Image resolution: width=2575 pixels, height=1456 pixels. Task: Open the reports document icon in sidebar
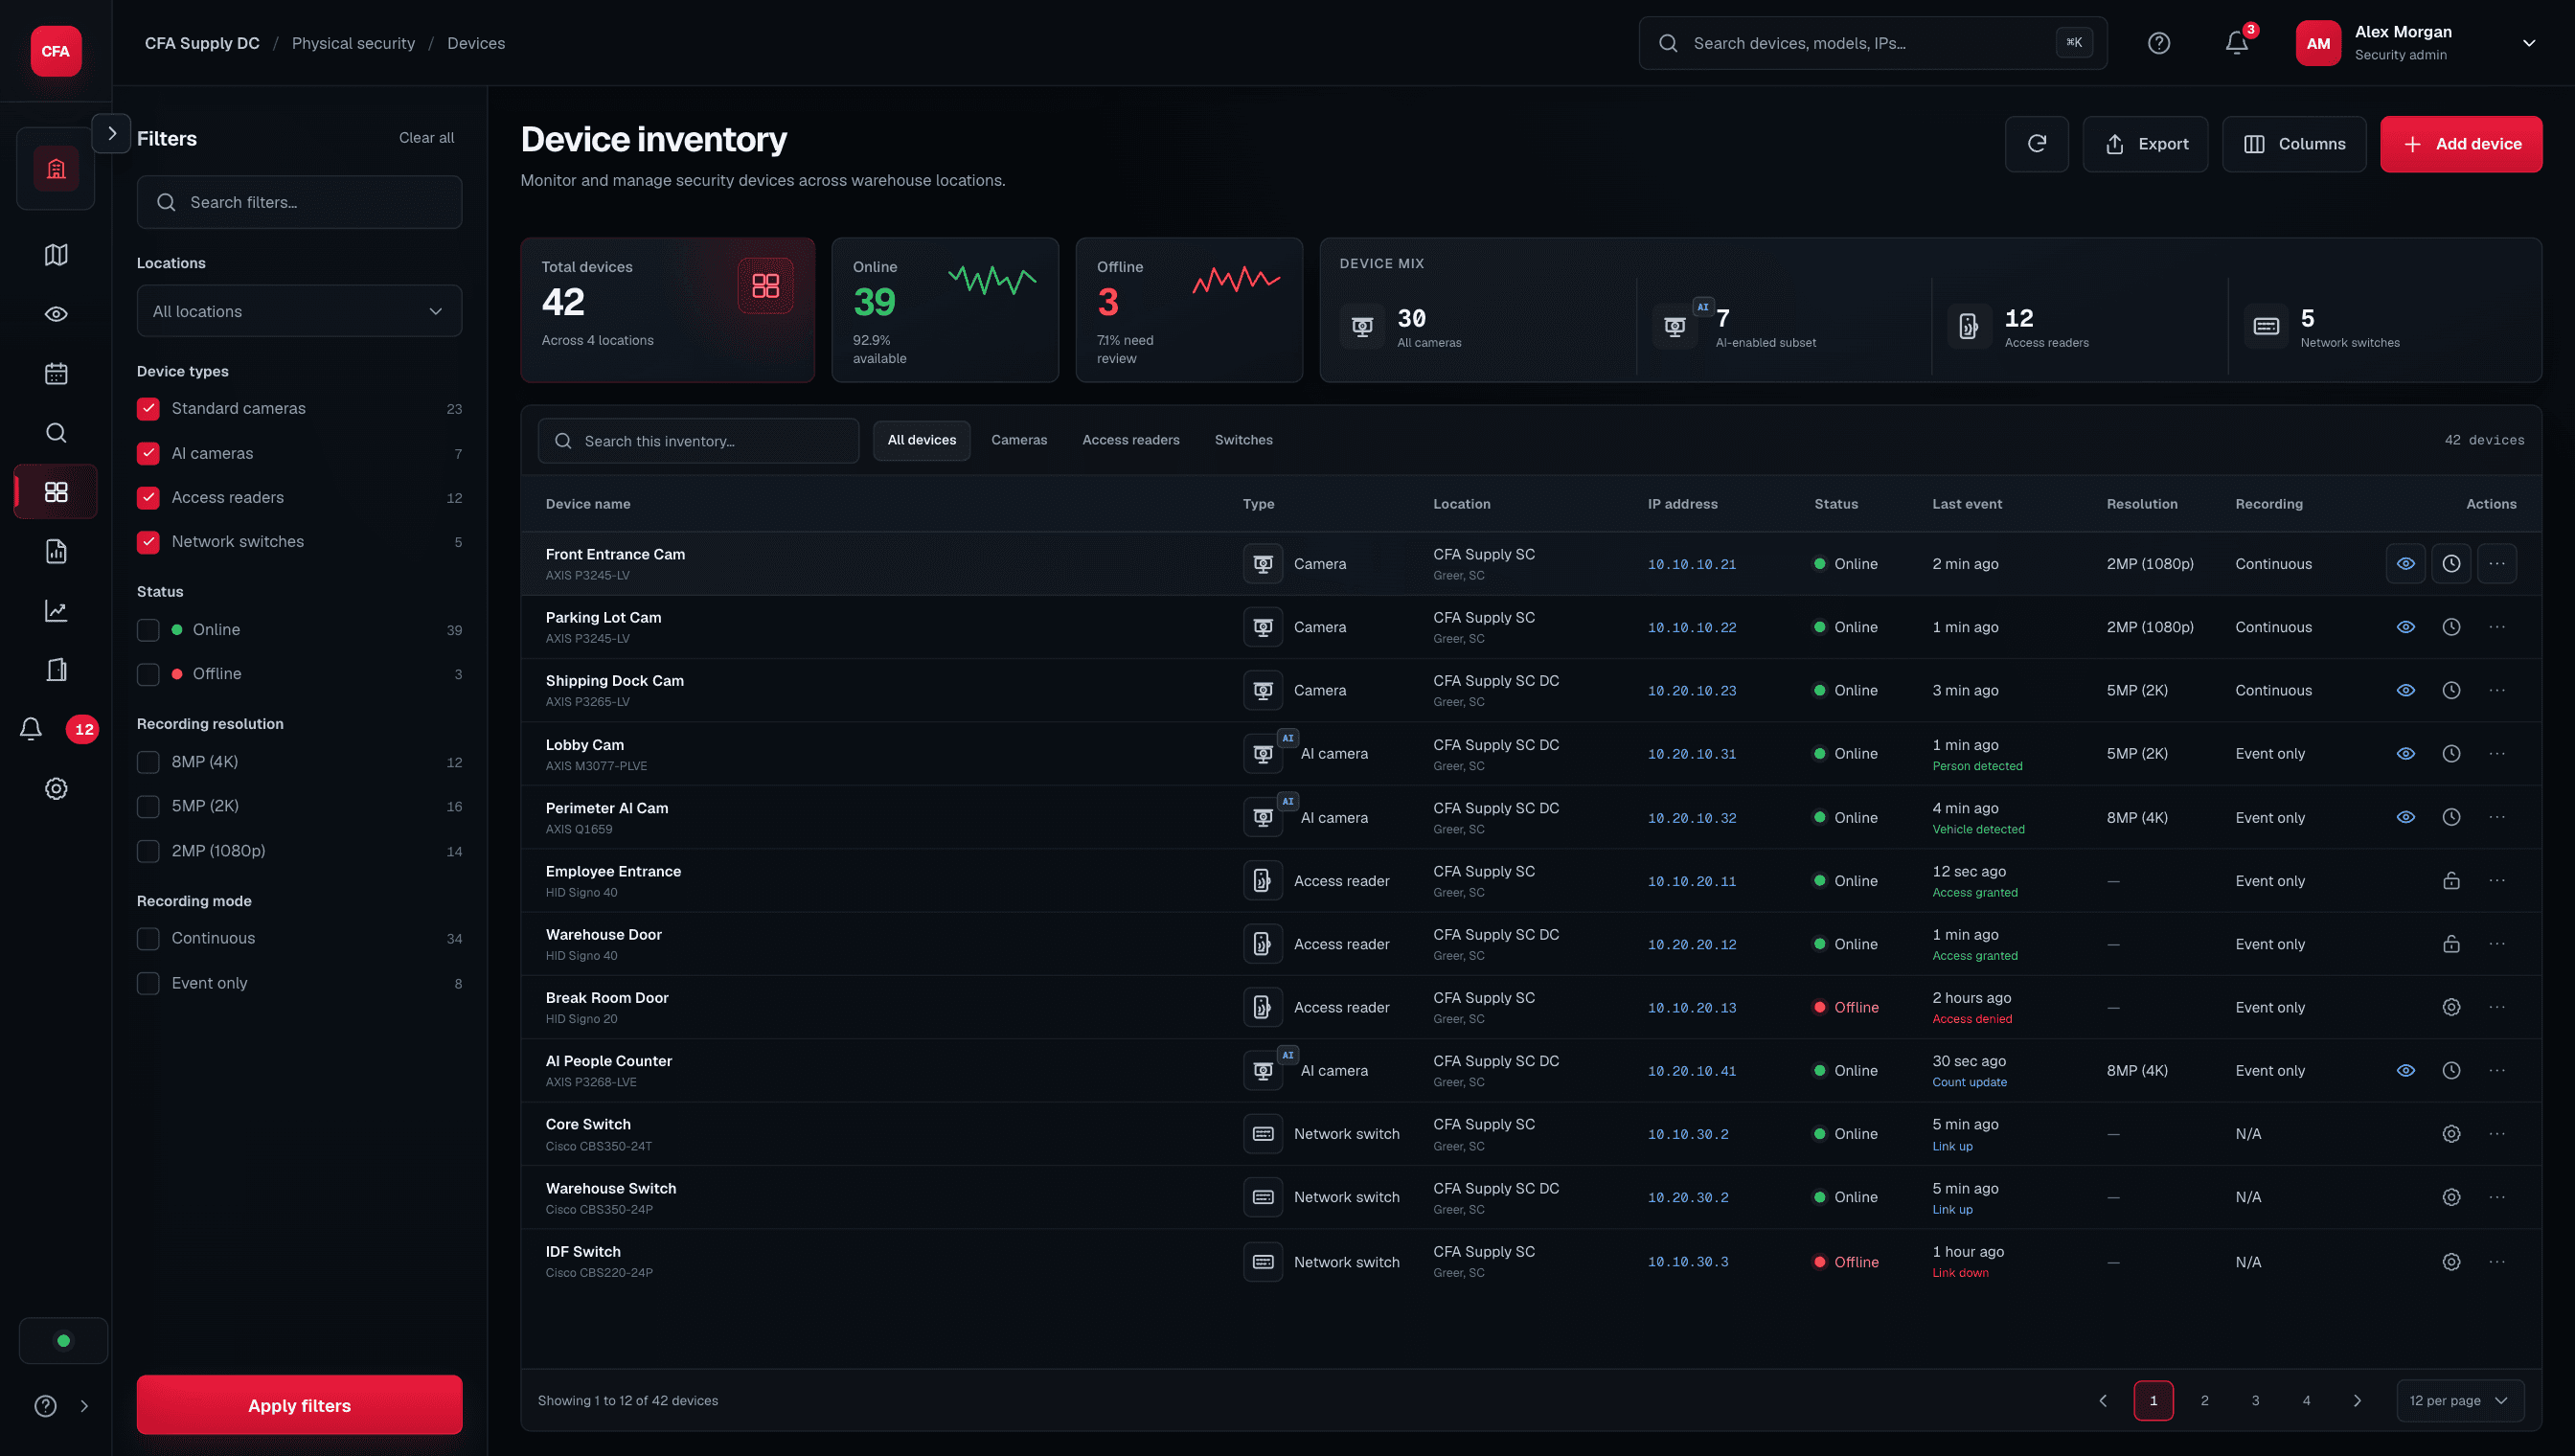click(x=56, y=552)
